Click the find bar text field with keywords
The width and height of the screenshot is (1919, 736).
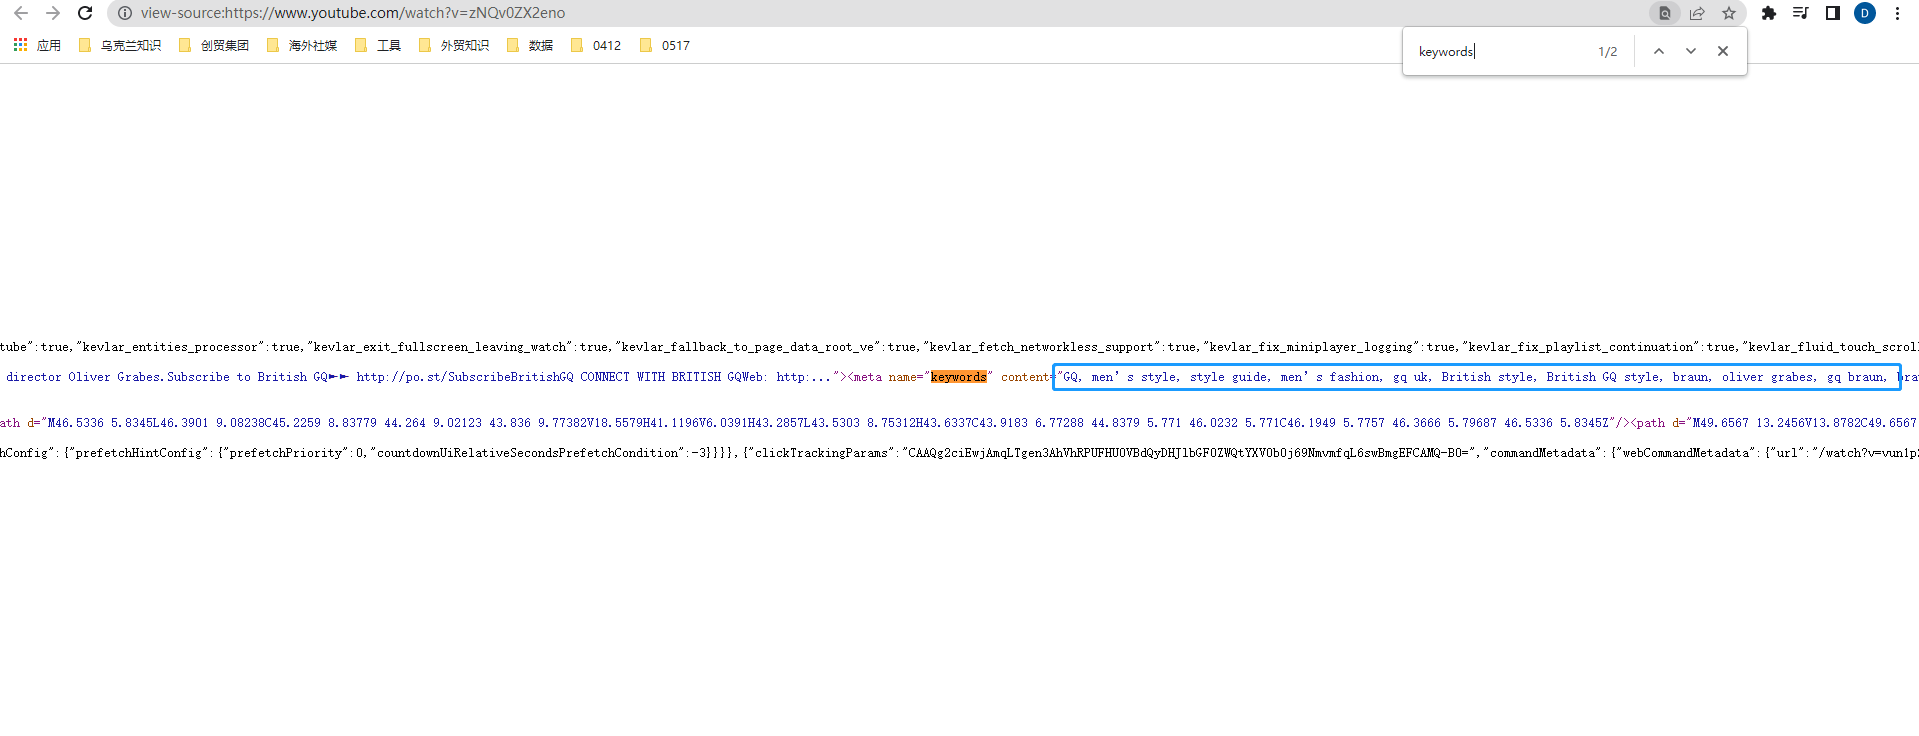(1500, 51)
